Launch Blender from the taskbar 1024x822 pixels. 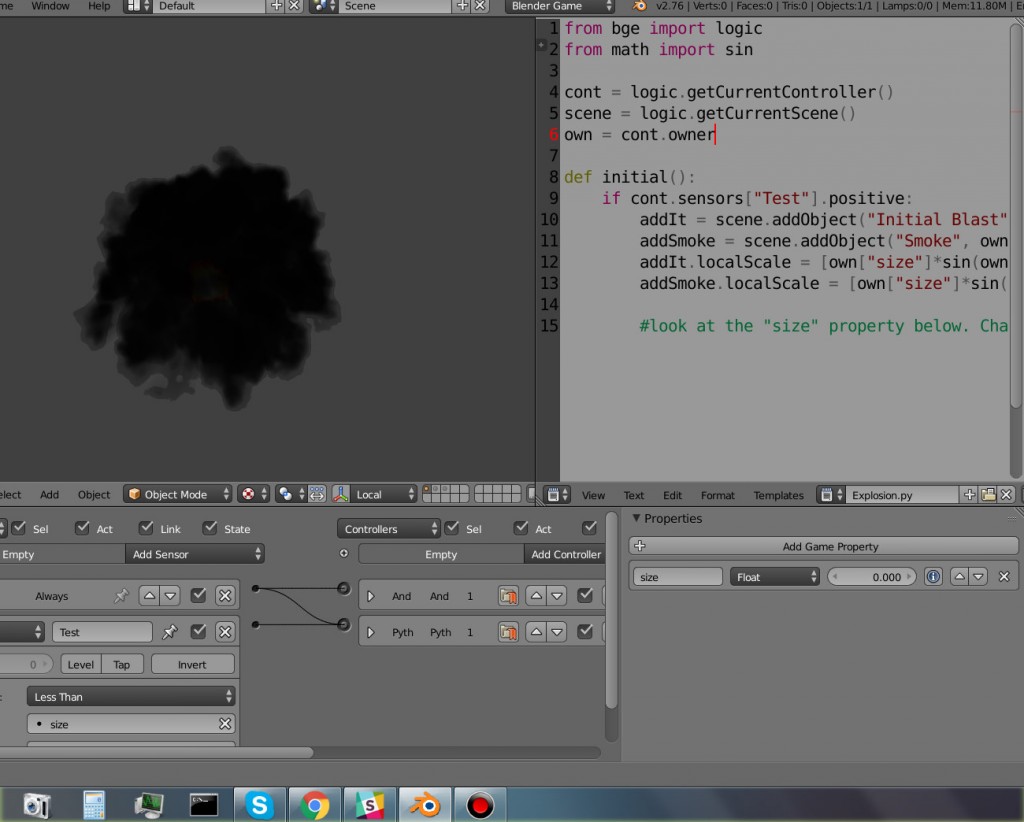[x=424, y=803]
